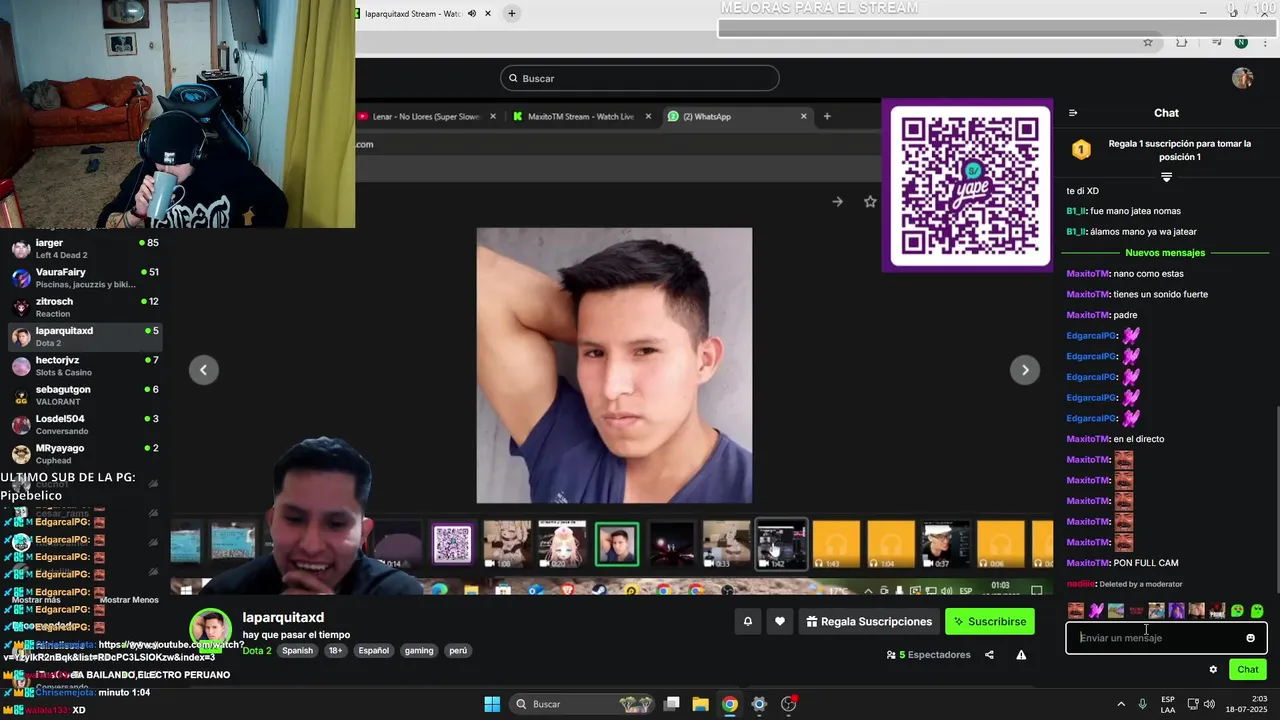This screenshot has height=720, width=1280.
Task: Click the notification bell icon for laparquitaxd
Action: 747,622
